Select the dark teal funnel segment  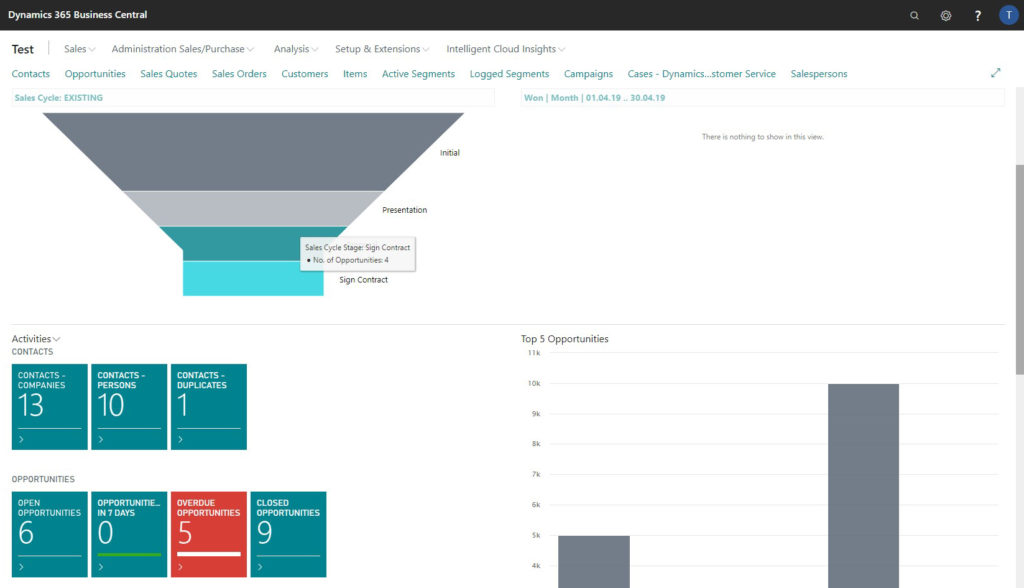point(253,244)
